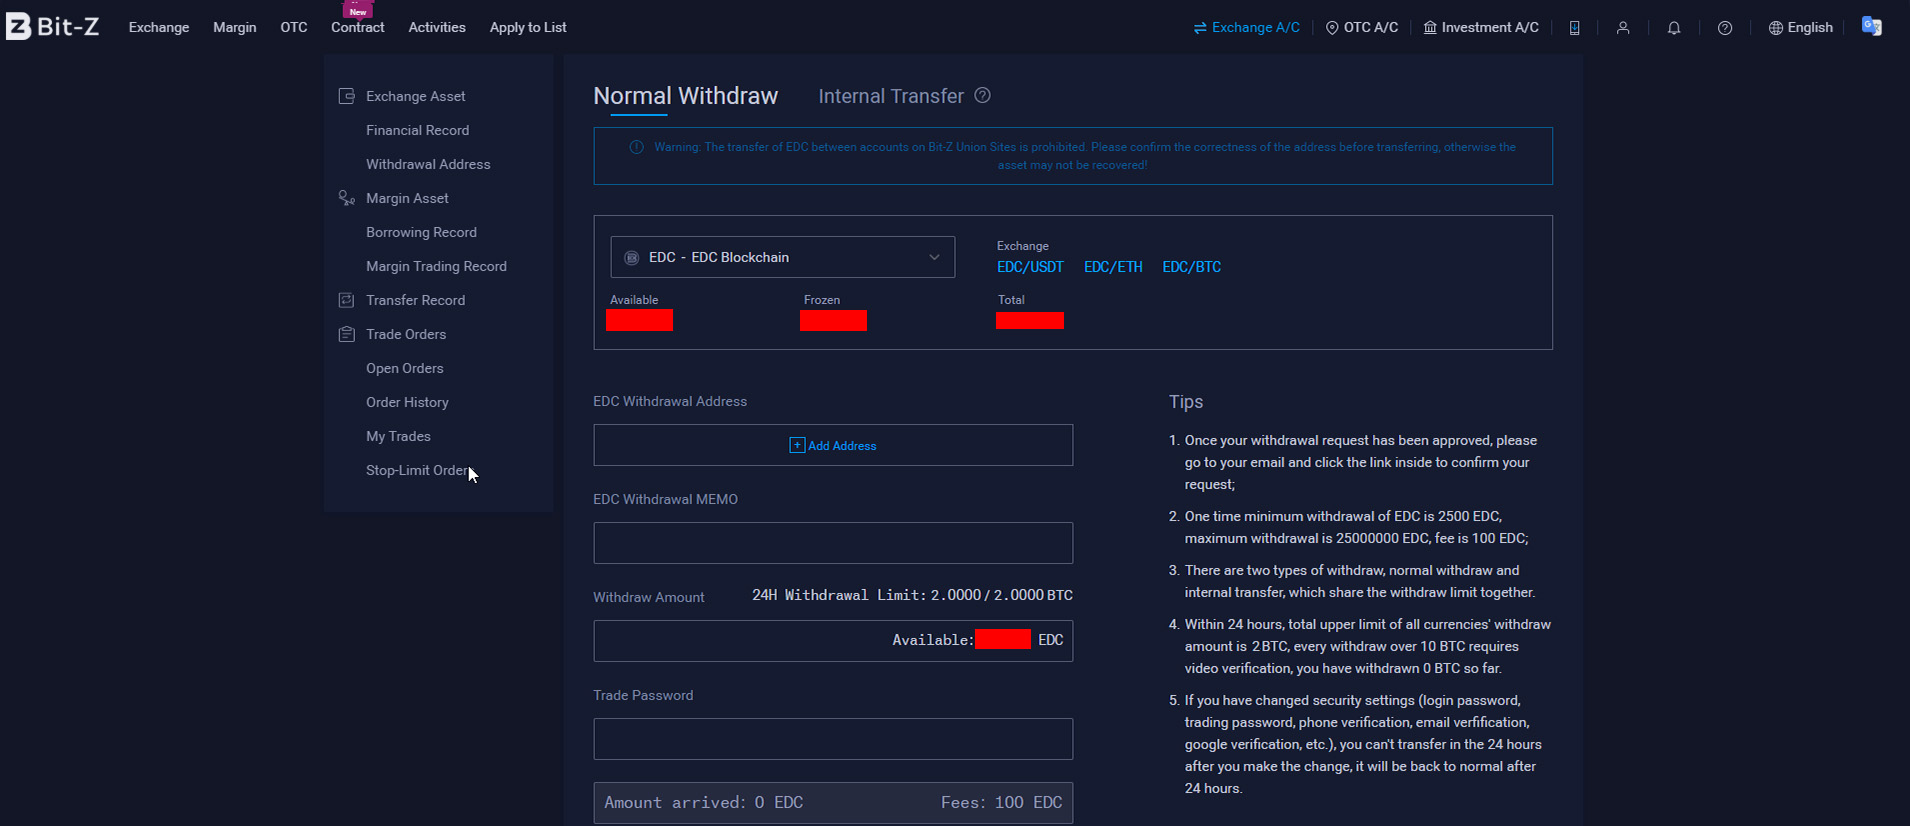Click the 'Fees: 100 EDC' text
Image resolution: width=1910 pixels, height=826 pixels.
coord(1001,802)
